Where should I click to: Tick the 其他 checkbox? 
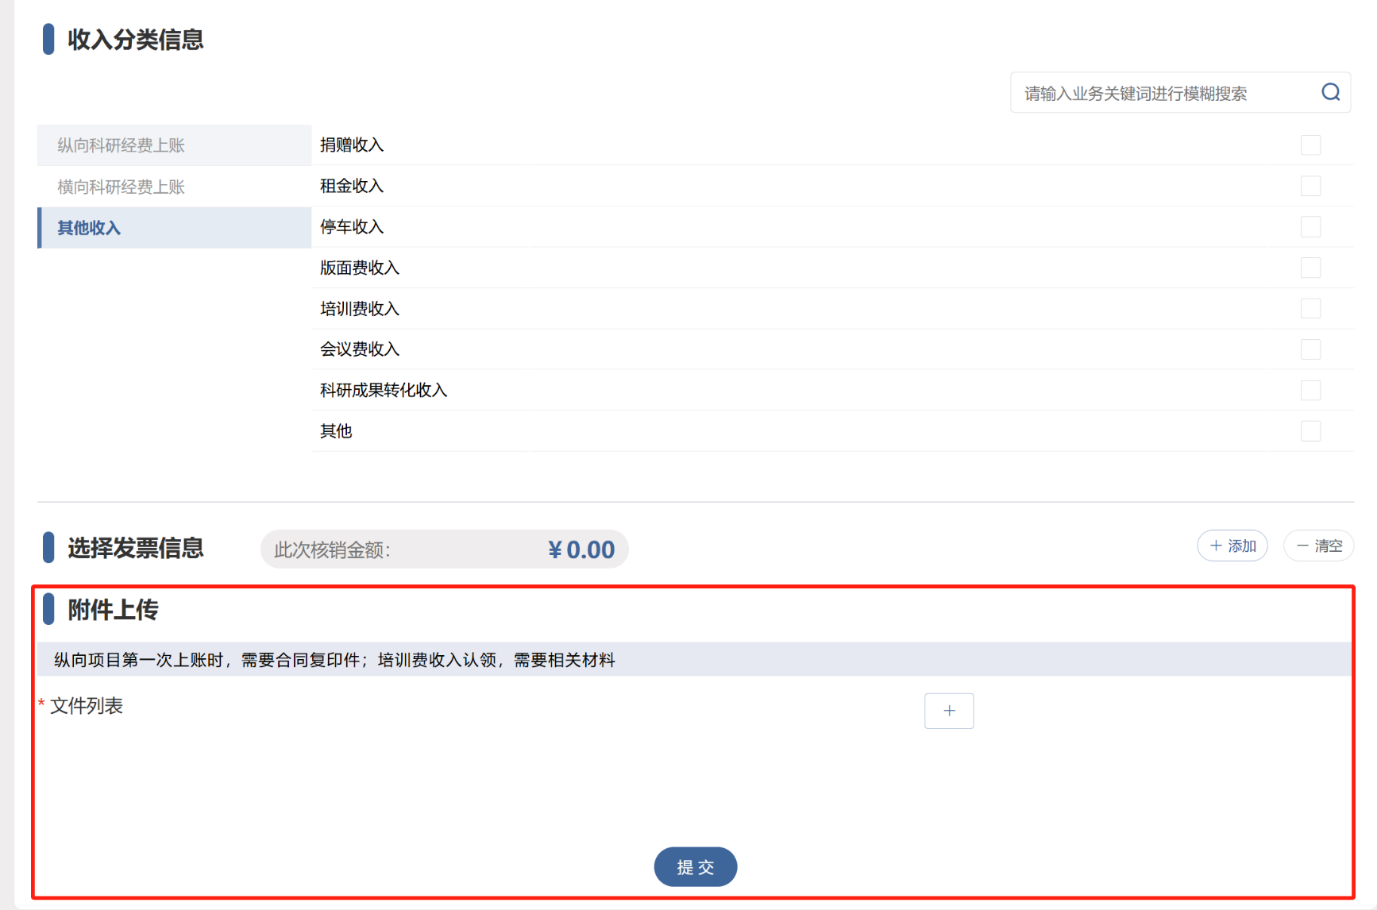(1310, 431)
